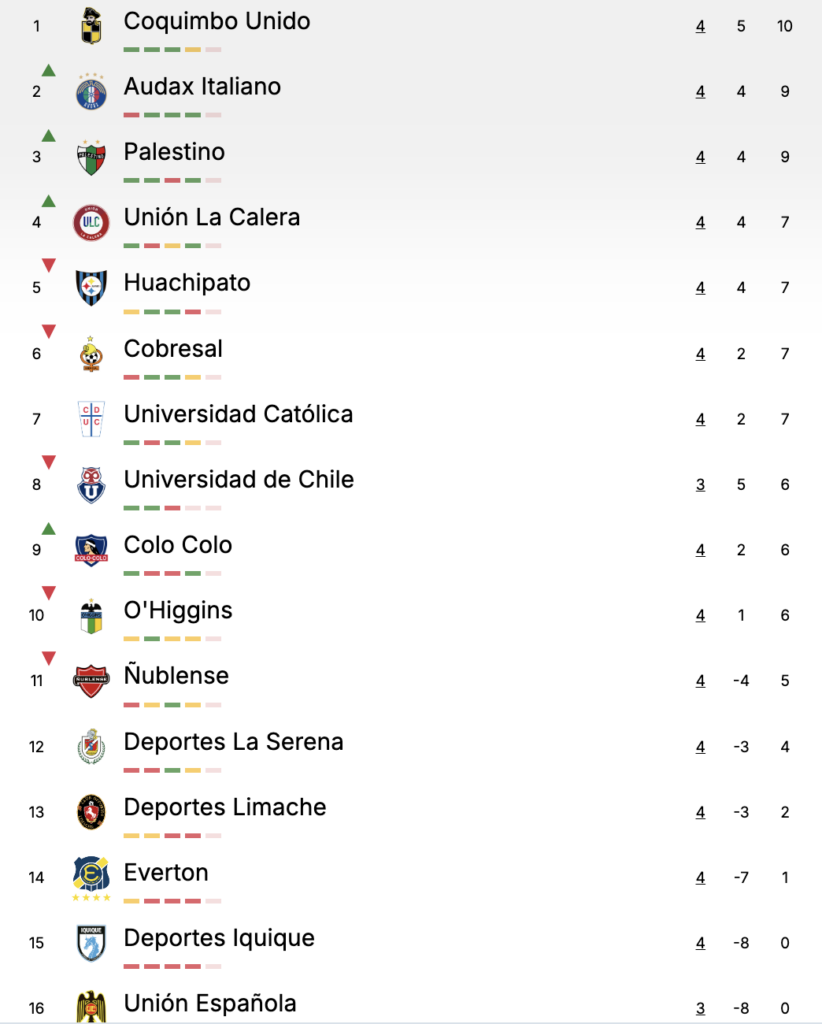Open the Universidad de Chile team page
This screenshot has height=1024, width=822.
click(x=238, y=480)
